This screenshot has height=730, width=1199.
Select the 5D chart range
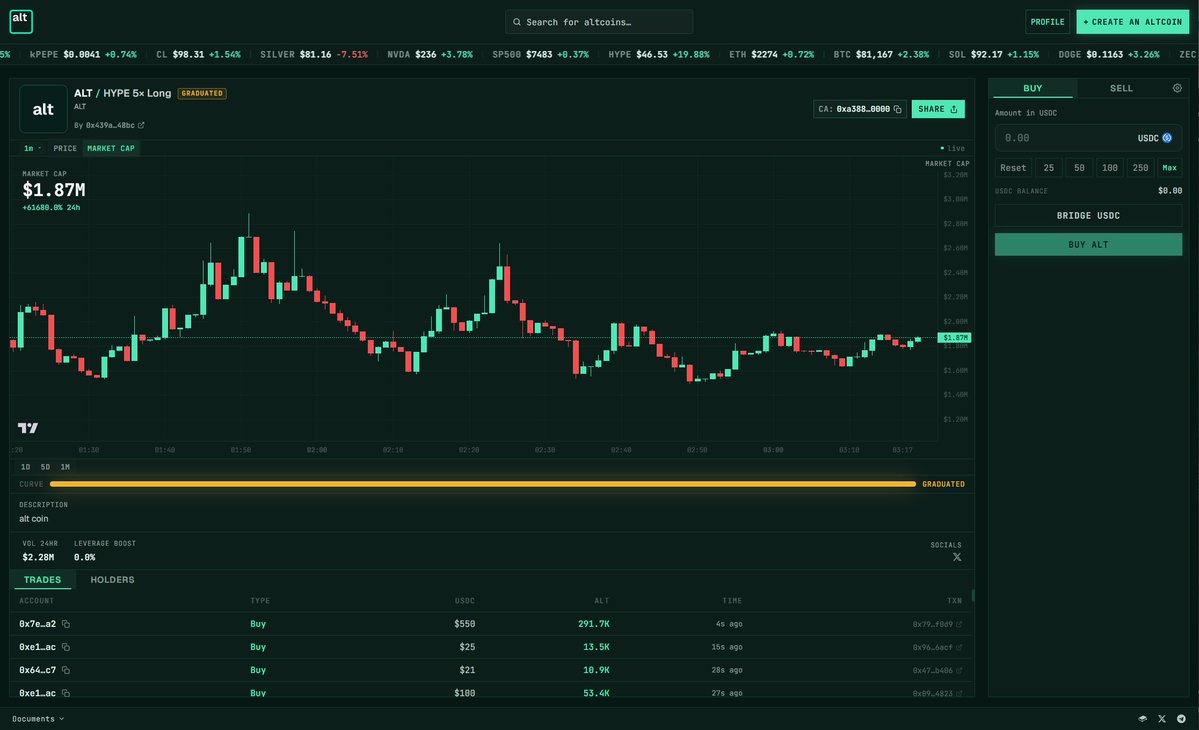tap(45, 467)
